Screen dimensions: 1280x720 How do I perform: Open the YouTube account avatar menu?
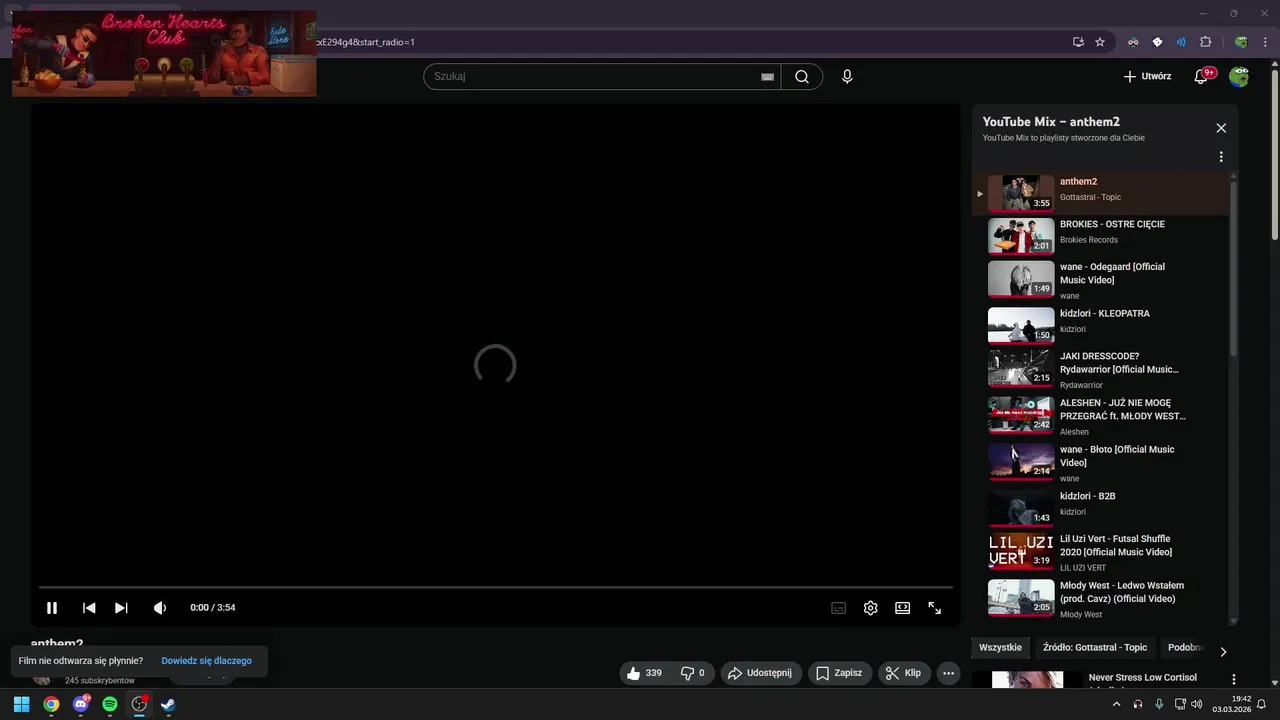tap(1239, 76)
